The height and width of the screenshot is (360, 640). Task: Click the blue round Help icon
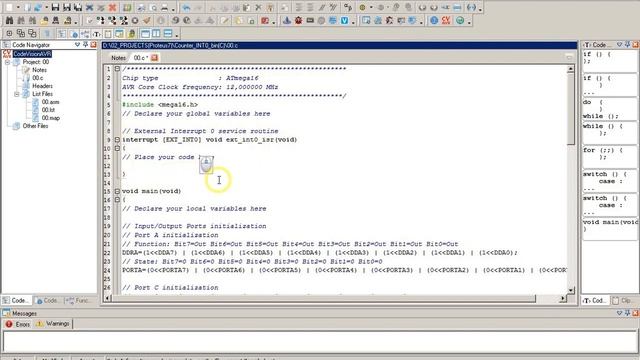434,20
